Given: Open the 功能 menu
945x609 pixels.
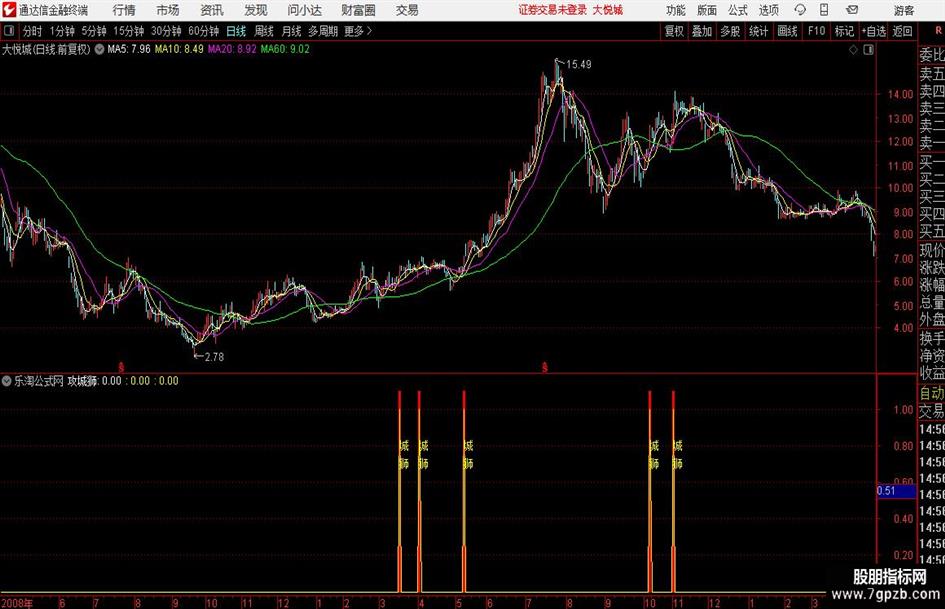Looking at the screenshot, I should pos(676,10).
